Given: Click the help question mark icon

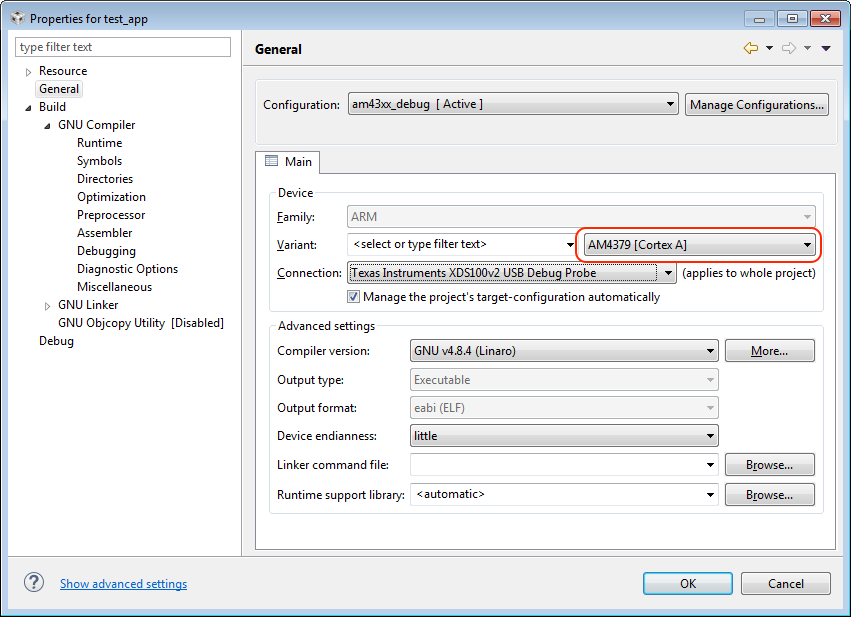Looking at the screenshot, I should pos(34,583).
